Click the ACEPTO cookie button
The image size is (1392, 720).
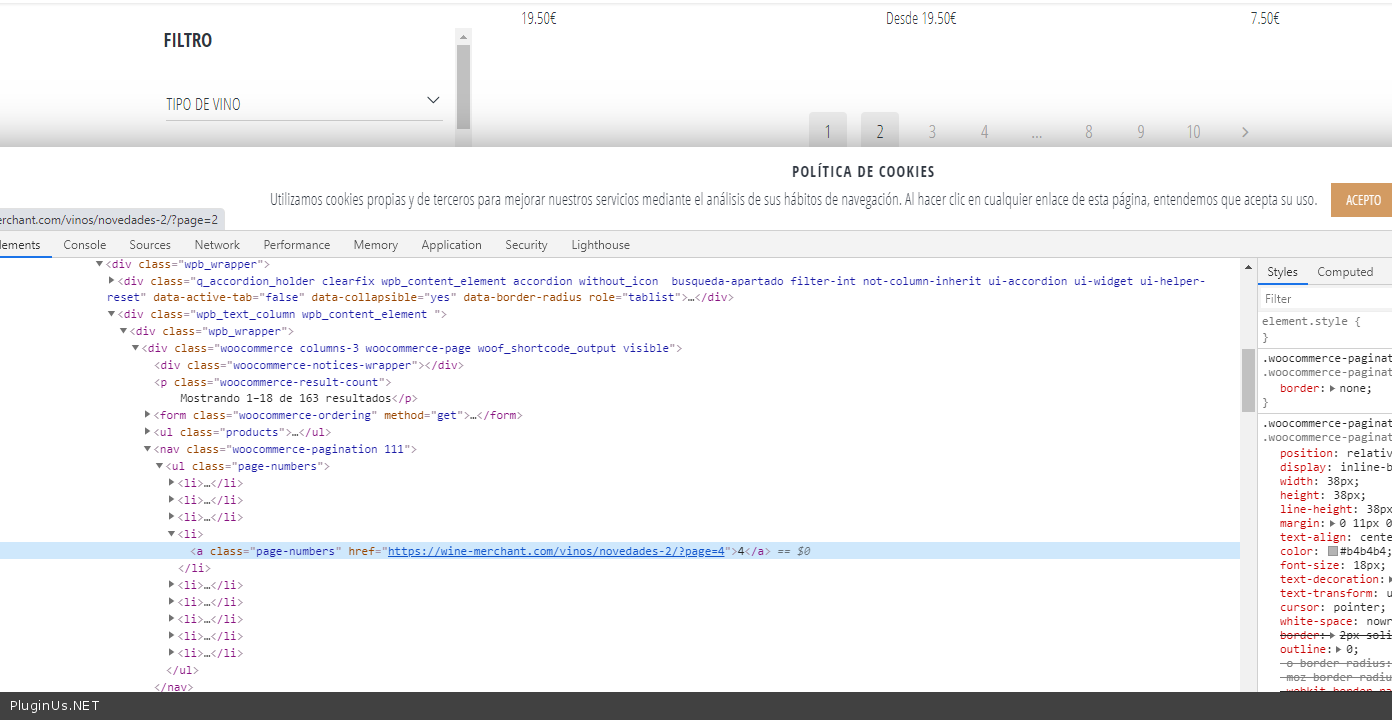tap(1362, 200)
